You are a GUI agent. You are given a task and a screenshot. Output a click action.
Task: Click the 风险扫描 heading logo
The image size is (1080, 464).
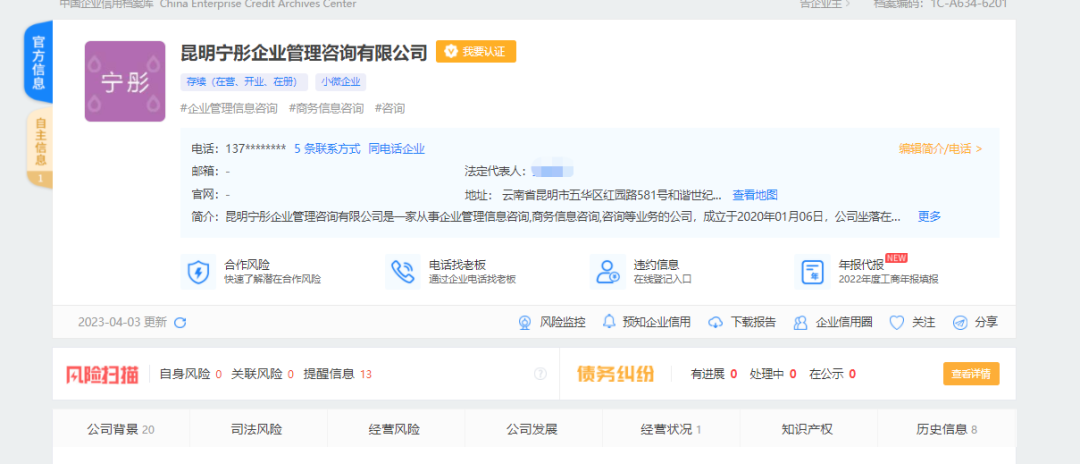[103, 375]
